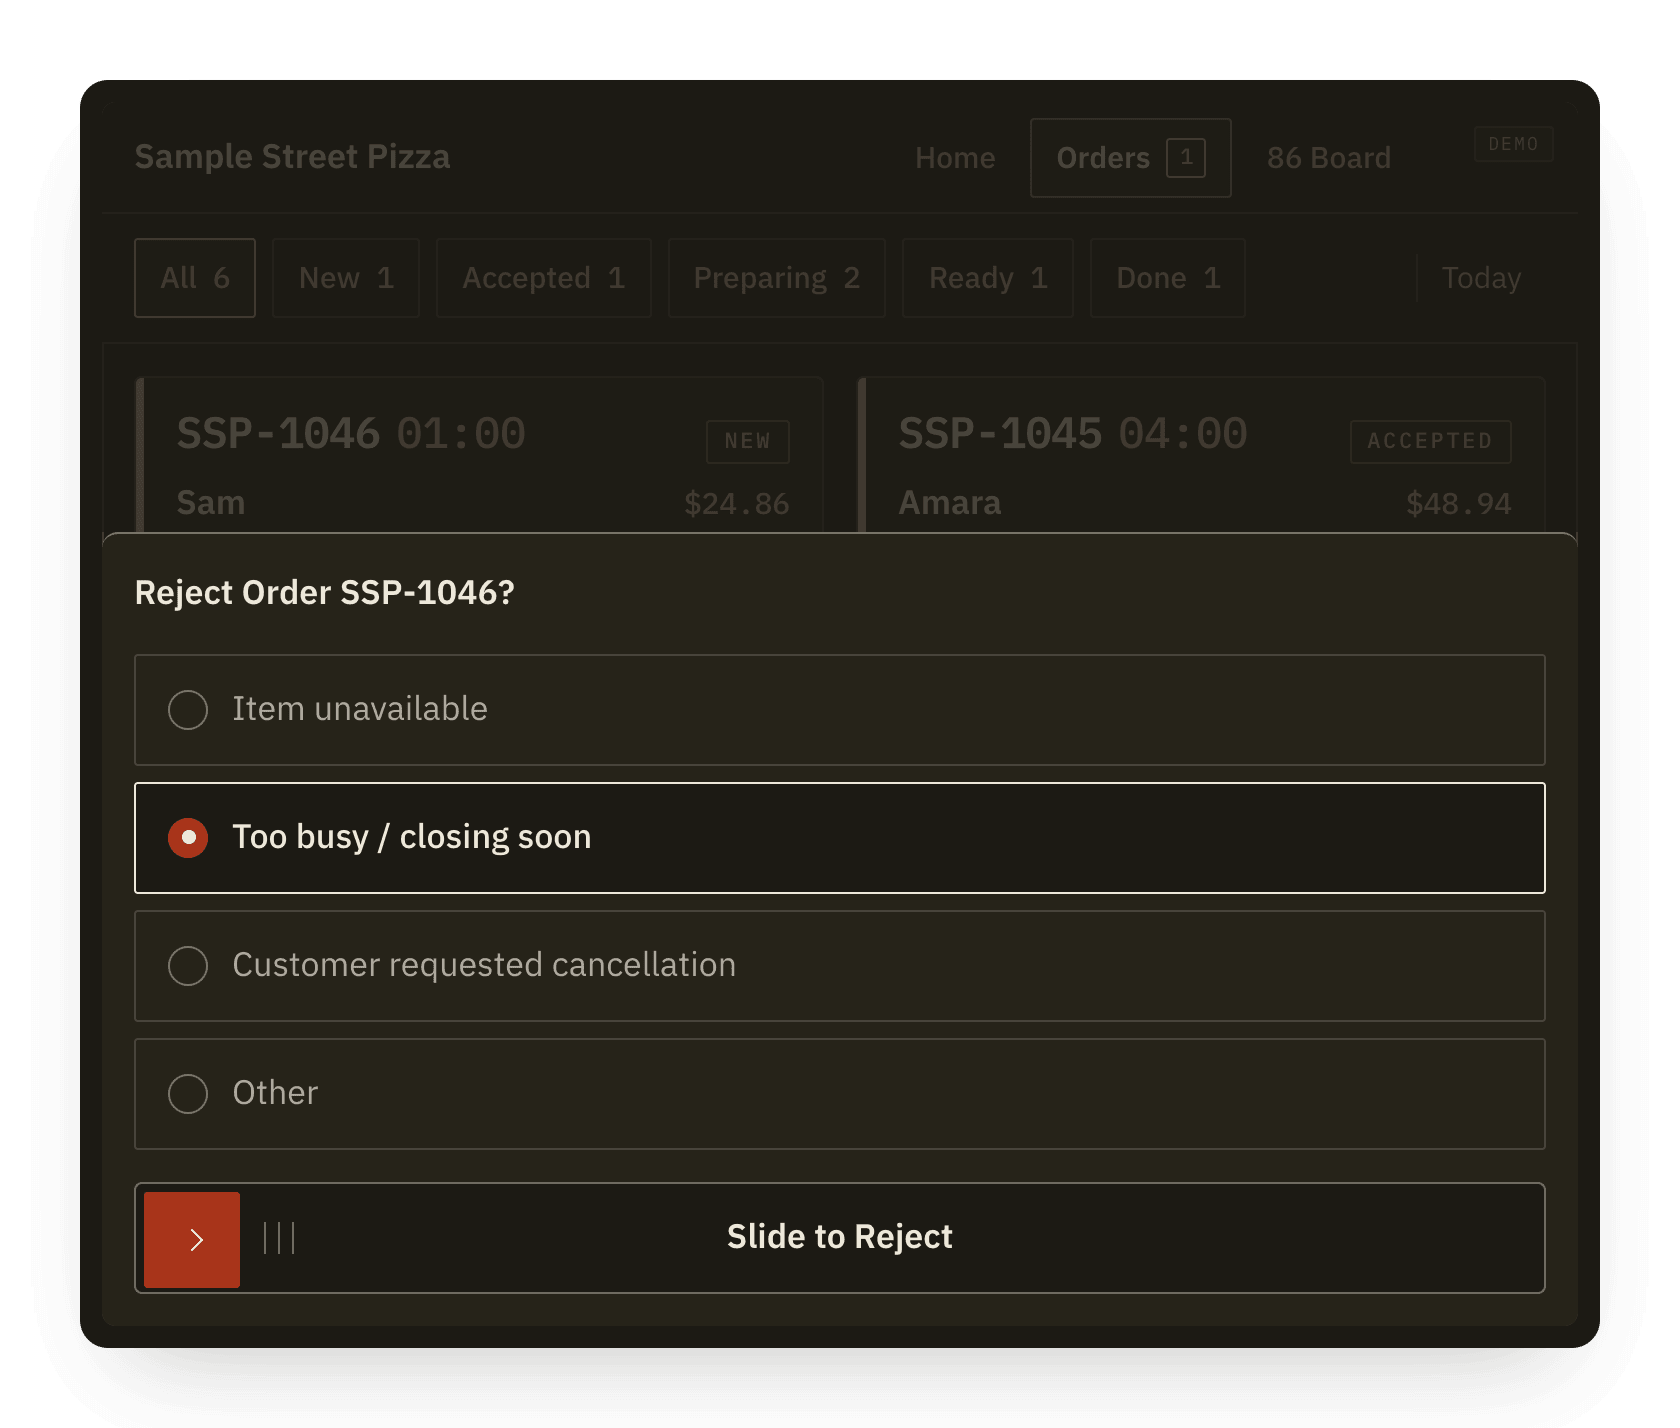Image resolution: width=1680 pixels, height=1428 pixels.
Task: Open the 86 Board tab
Action: pyautogui.click(x=1329, y=158)
